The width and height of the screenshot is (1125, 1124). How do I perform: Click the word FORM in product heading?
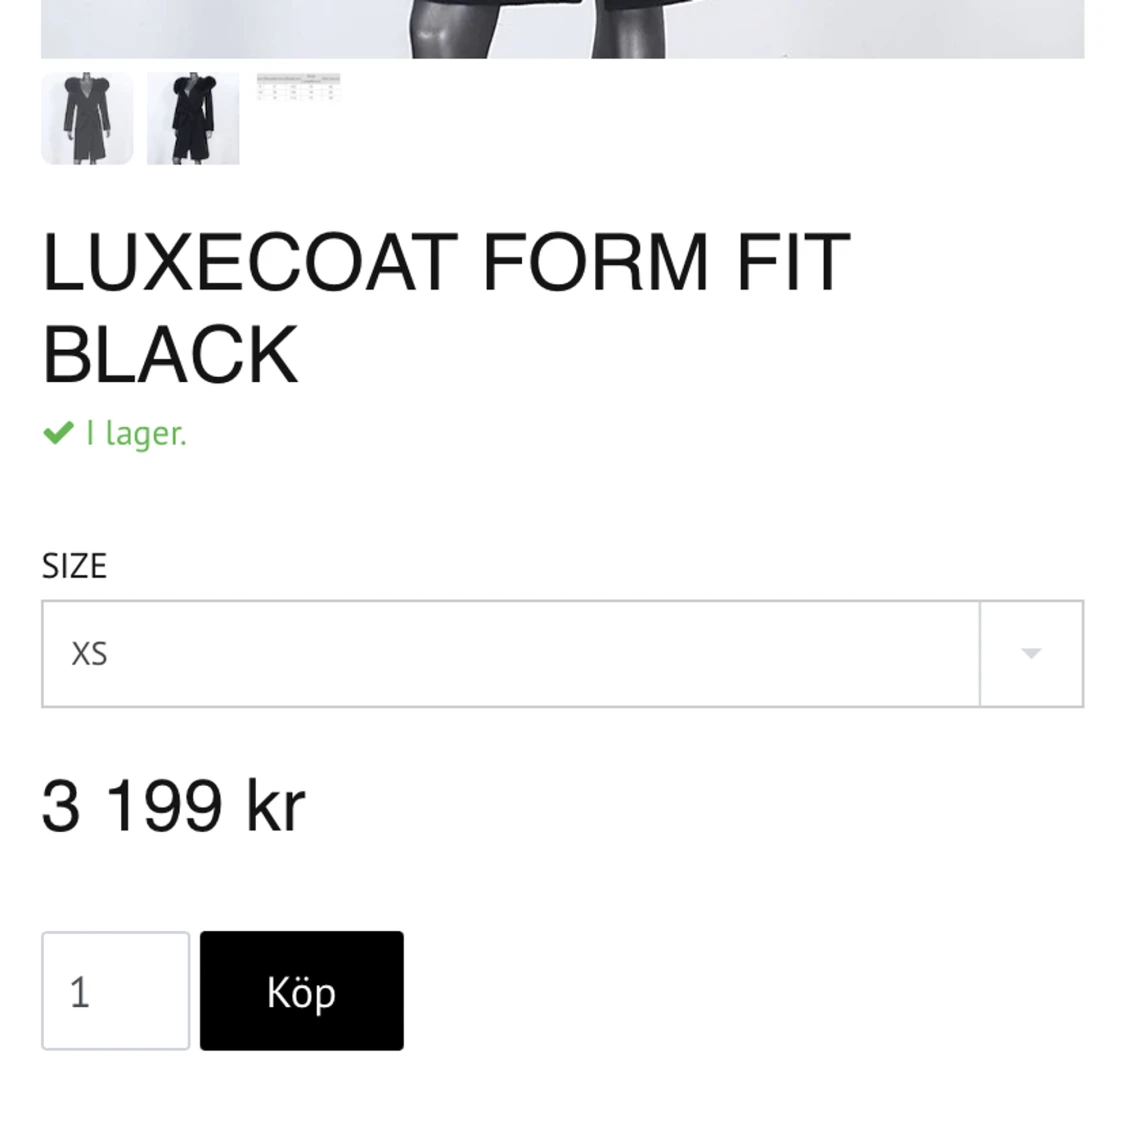click(596, 262)
